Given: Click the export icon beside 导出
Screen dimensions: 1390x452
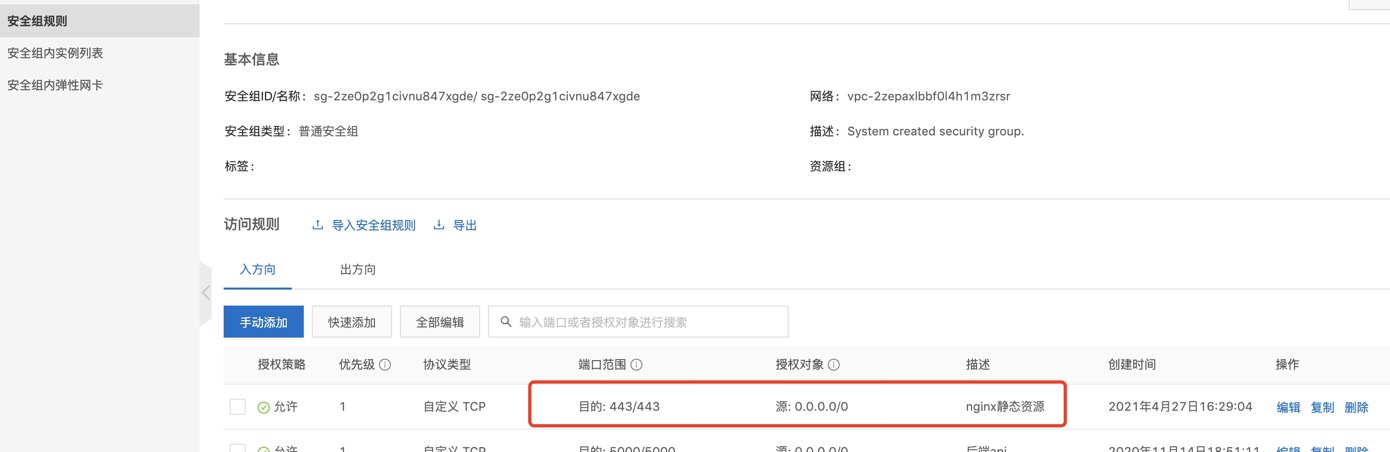Looking at the screenshot, I should (x=439, y=225).
